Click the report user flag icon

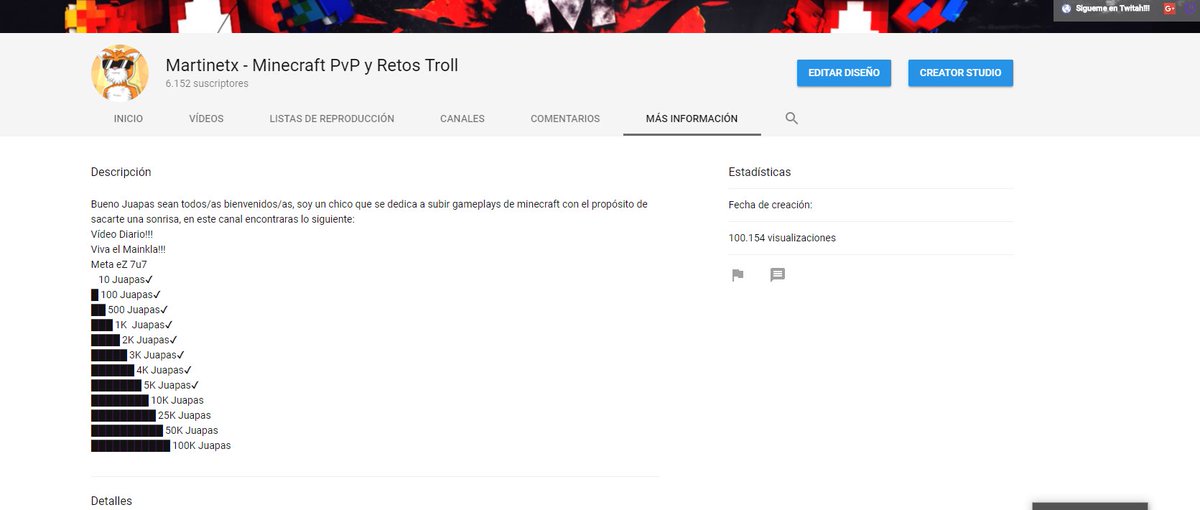738,275
